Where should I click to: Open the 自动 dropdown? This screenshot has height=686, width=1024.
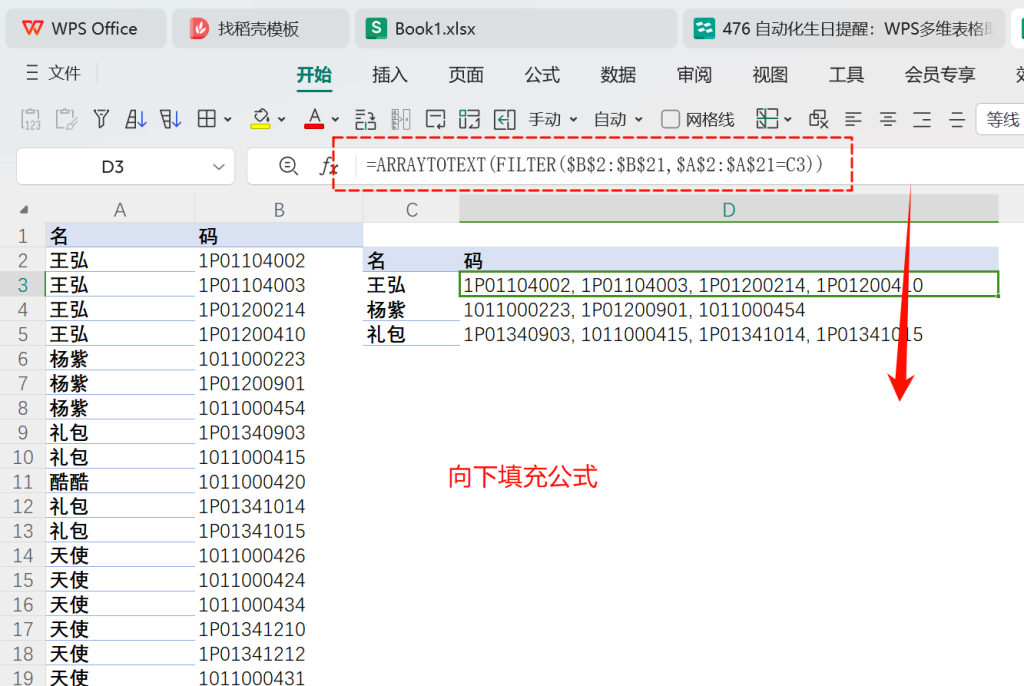618,120
